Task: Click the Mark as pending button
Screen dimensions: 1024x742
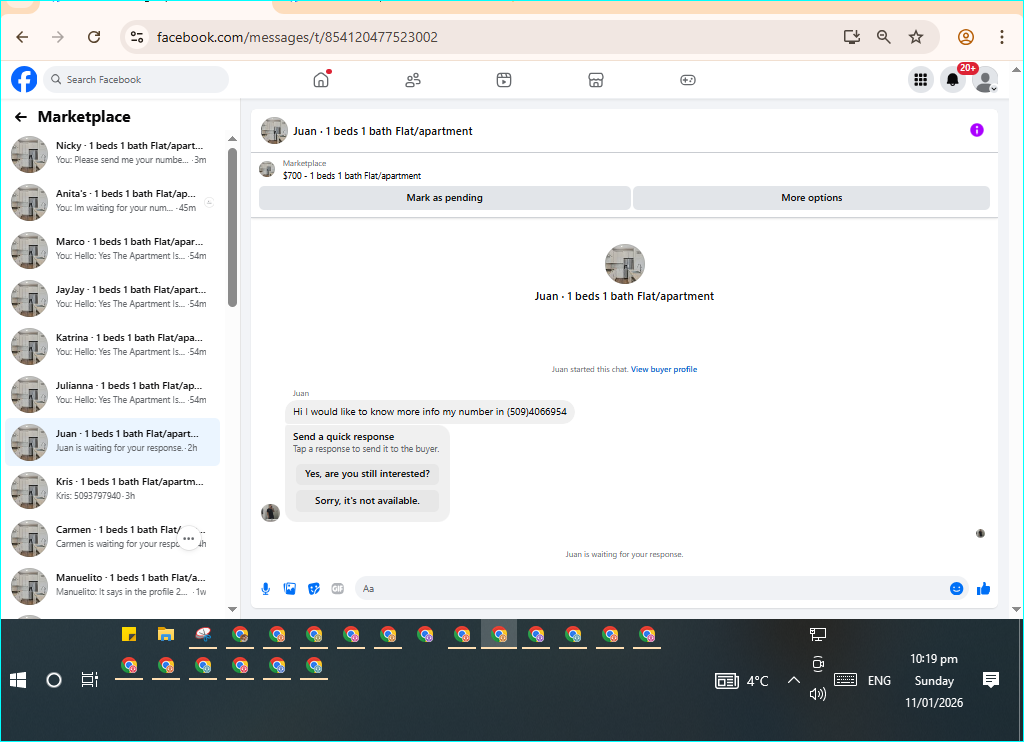Action: [x=445, y=198]
